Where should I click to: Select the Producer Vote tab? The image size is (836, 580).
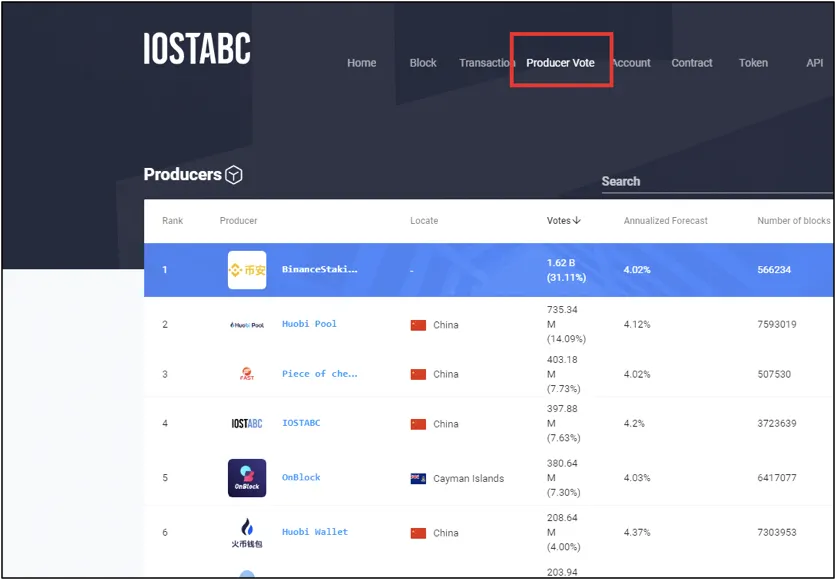coord(560,63)
